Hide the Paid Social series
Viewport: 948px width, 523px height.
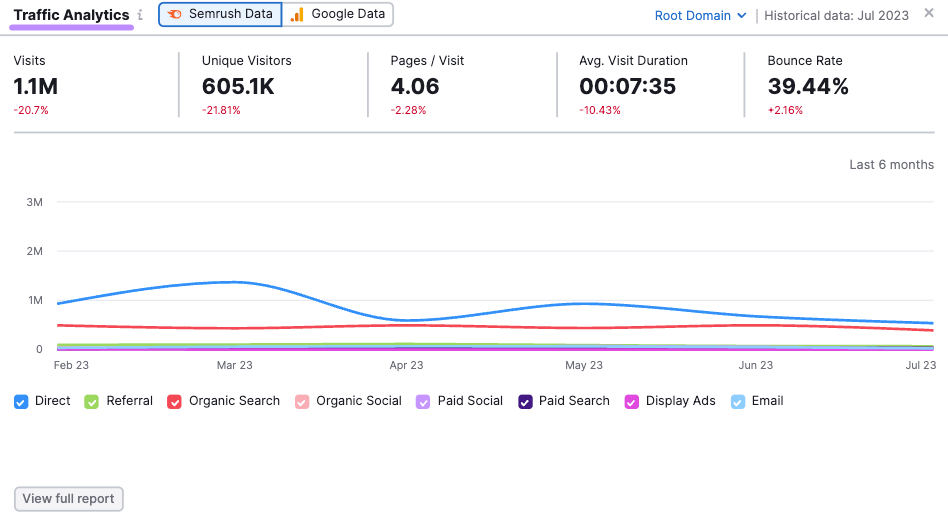coord(424,401)
